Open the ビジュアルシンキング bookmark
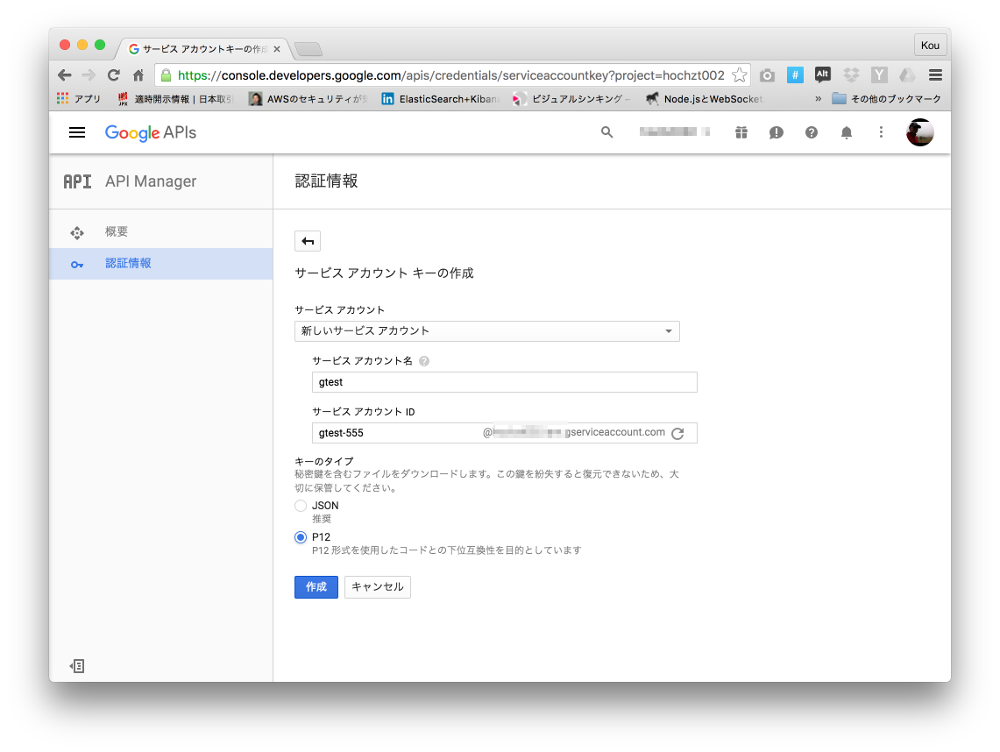Image resolution: width=1000 pixels, height=752 pixels. coord(571,99)
